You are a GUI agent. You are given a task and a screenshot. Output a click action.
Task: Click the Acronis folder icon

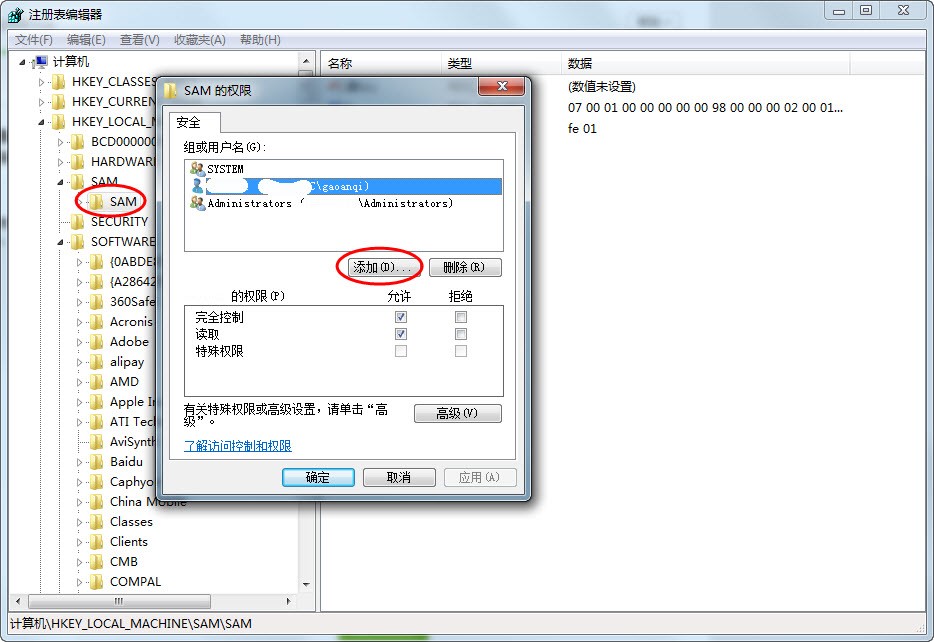96,322
